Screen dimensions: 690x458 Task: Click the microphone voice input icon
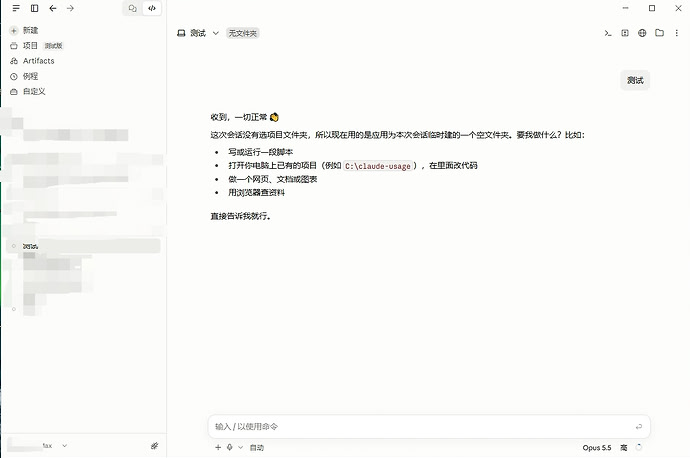click(x=229, y=447)
